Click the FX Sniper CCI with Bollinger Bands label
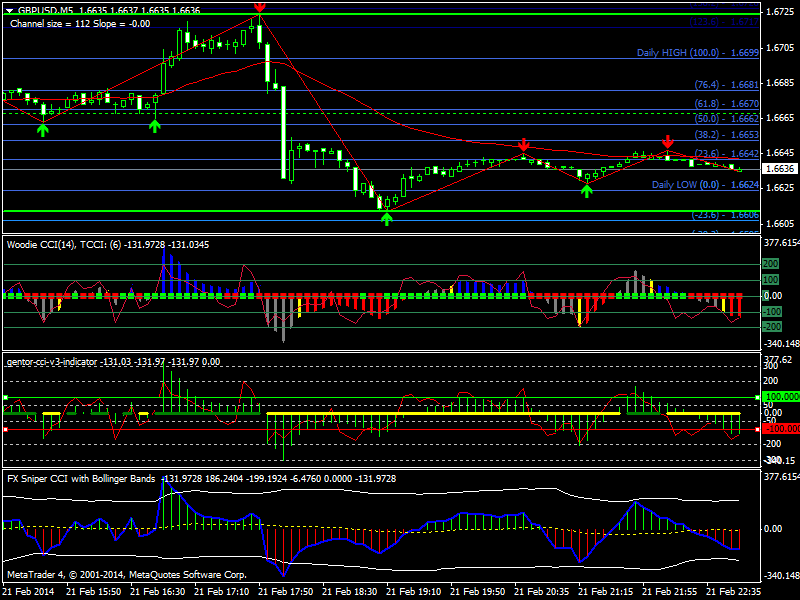 tap(81, 479)
